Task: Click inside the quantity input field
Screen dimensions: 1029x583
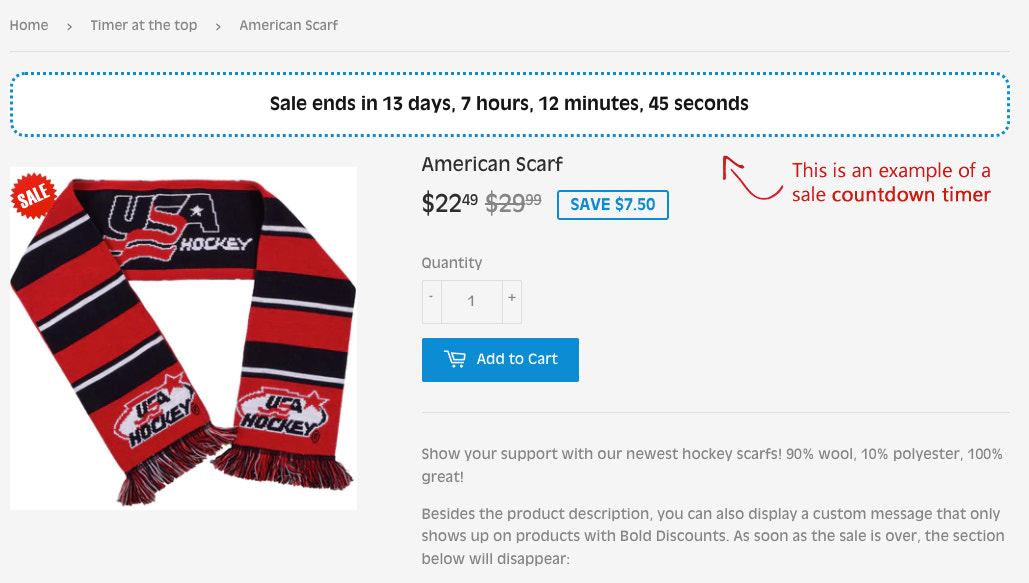Action: (x=471, y=301)
